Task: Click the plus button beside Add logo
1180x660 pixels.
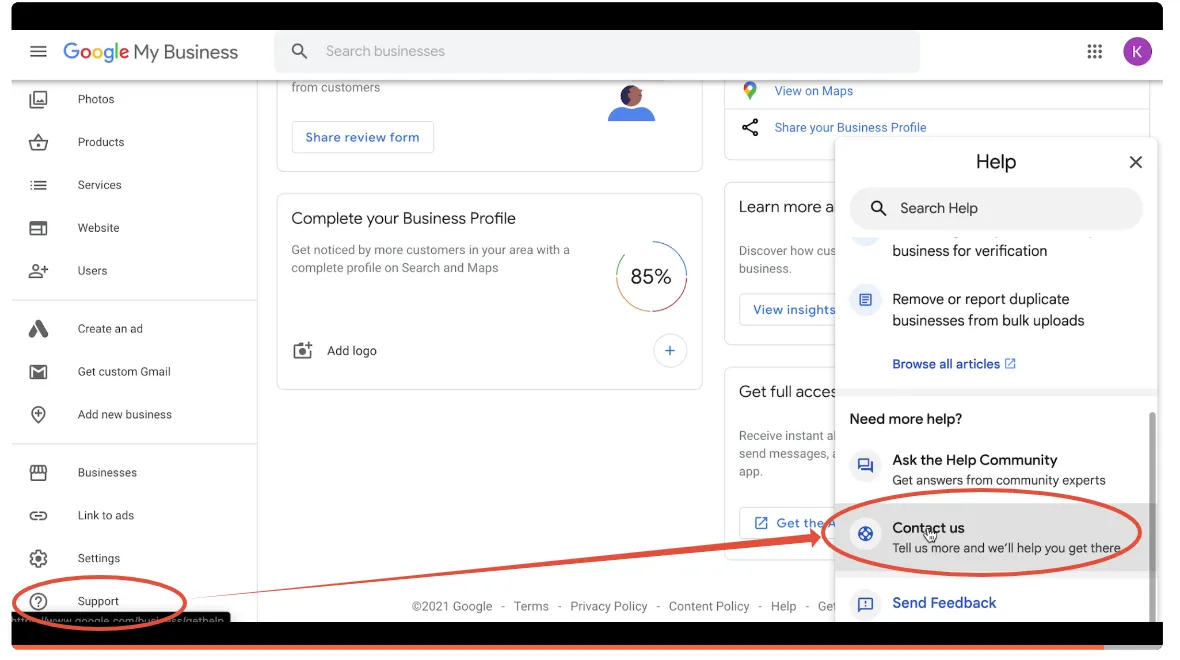Action: 670,351
